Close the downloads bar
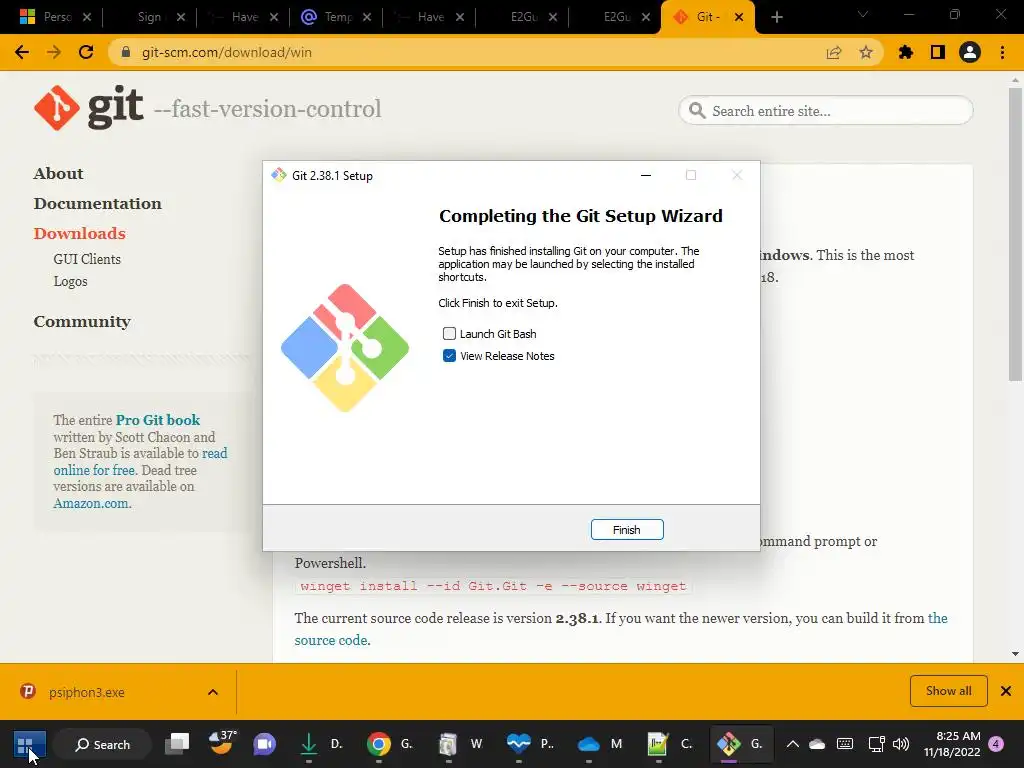The height and width of the screenshot is (768, 1024). [1006, 691]
